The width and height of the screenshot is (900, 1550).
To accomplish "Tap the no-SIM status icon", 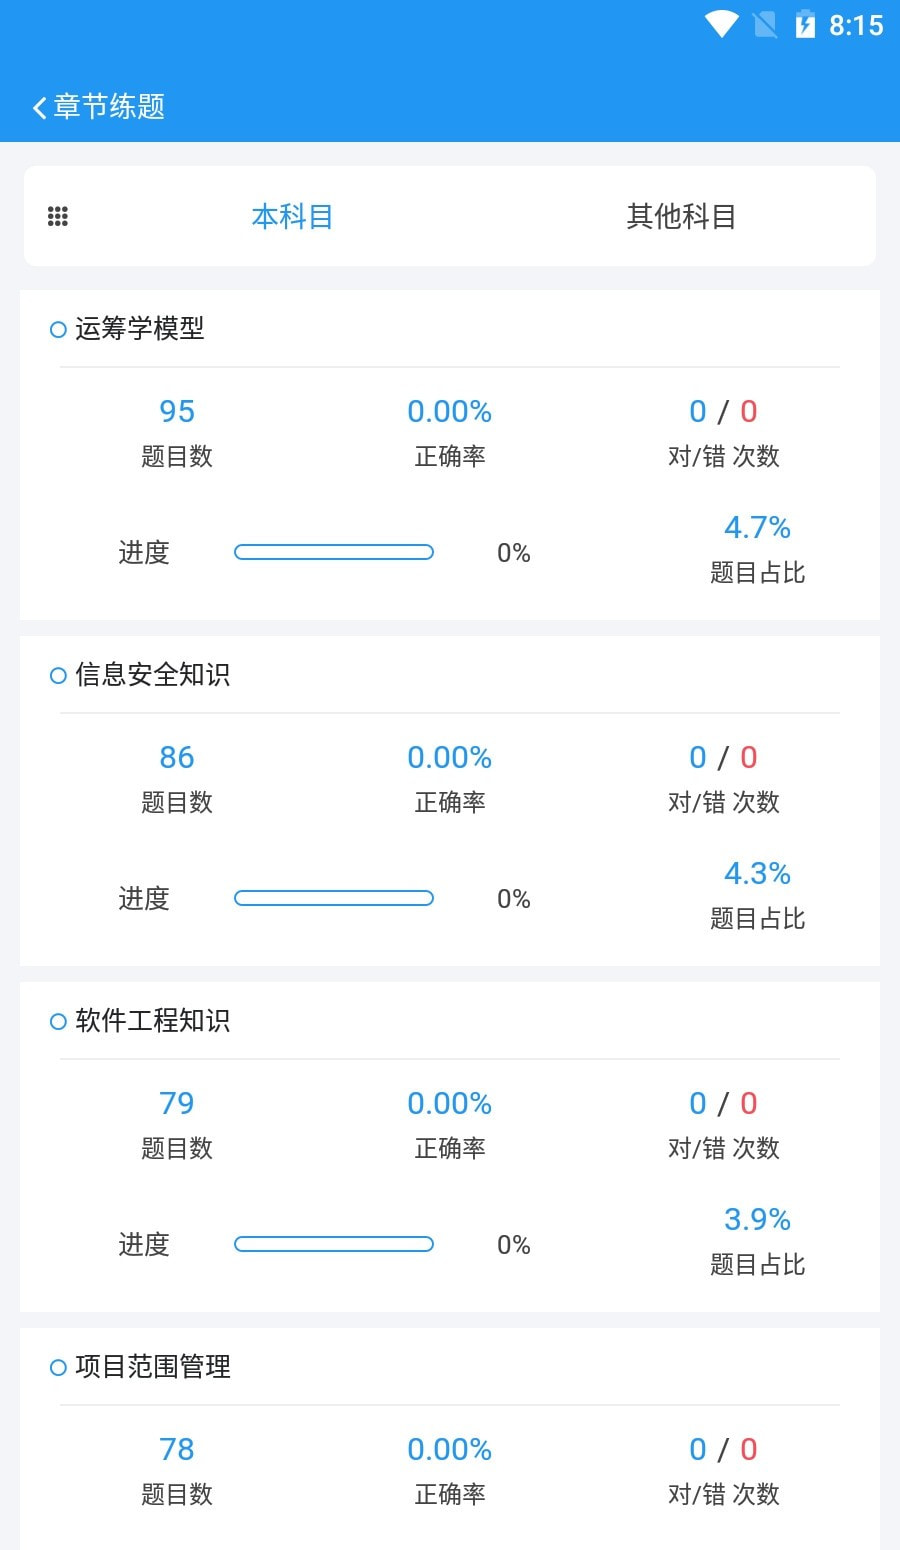I will point(765,24).
